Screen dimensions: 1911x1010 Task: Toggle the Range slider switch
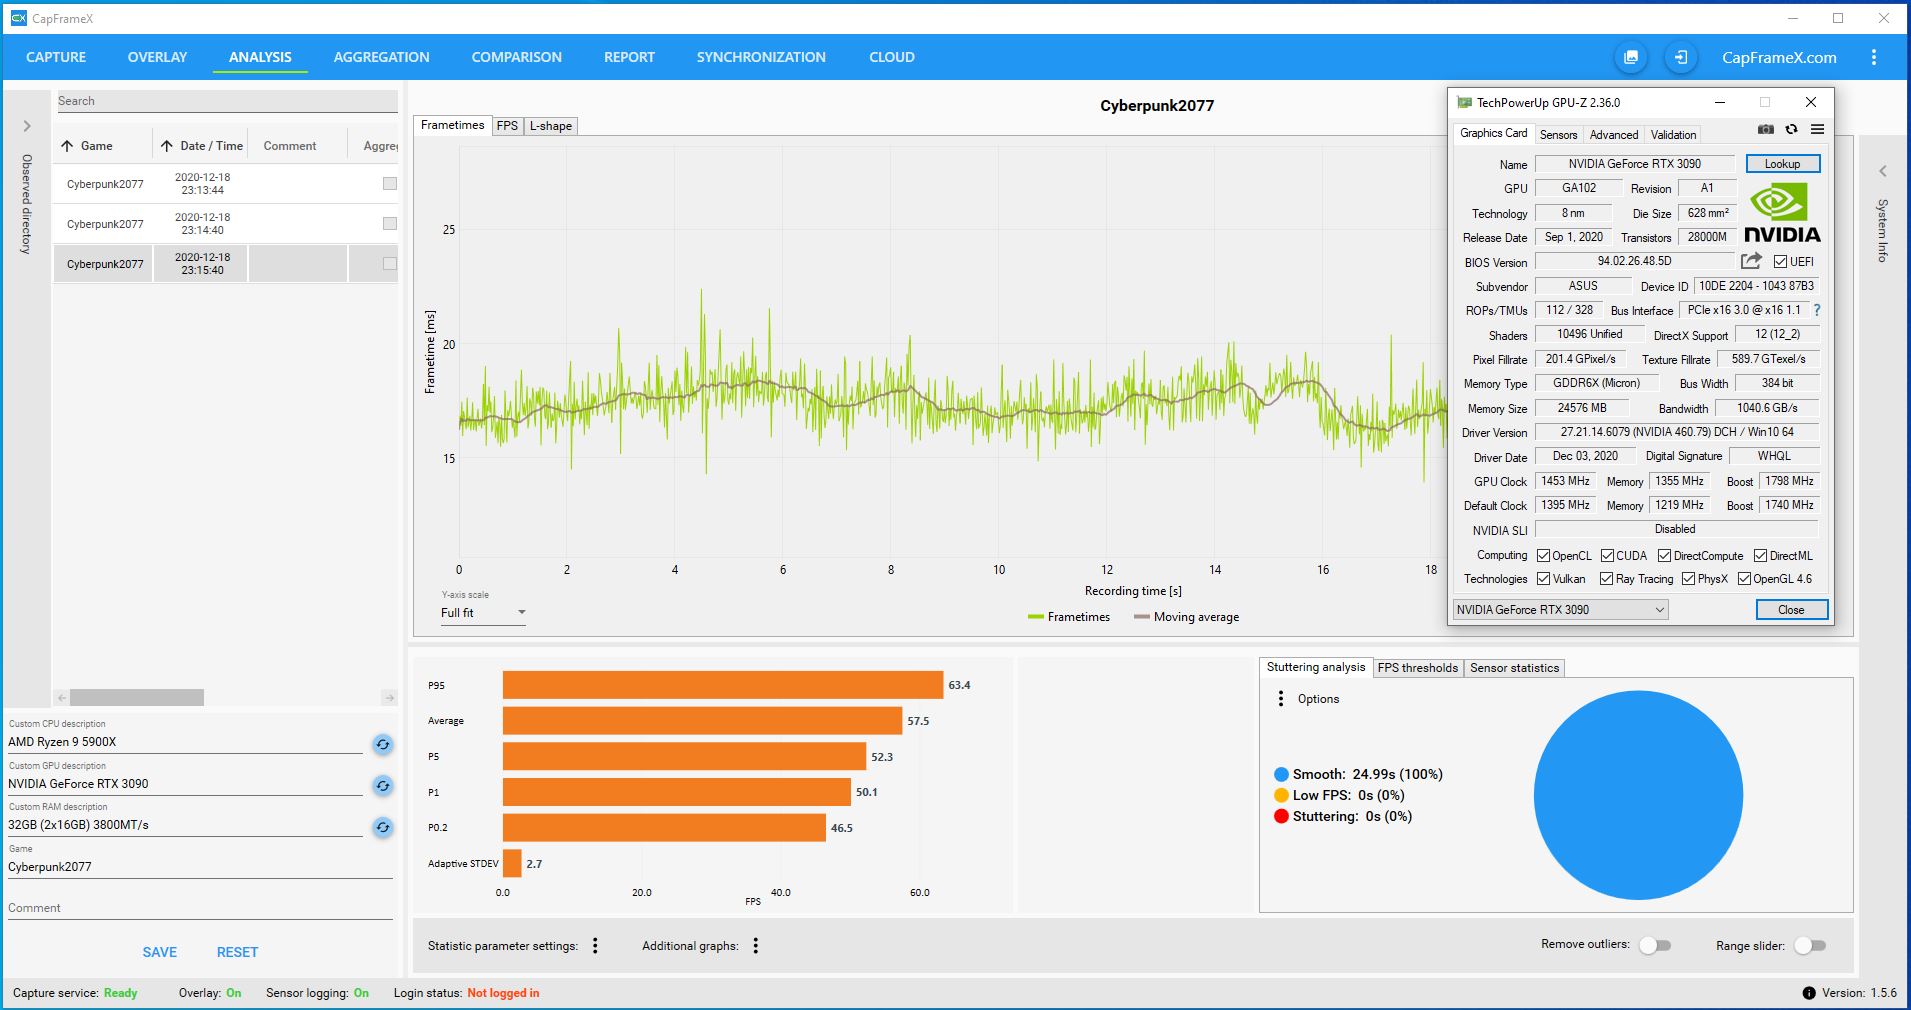point(1810,946)
